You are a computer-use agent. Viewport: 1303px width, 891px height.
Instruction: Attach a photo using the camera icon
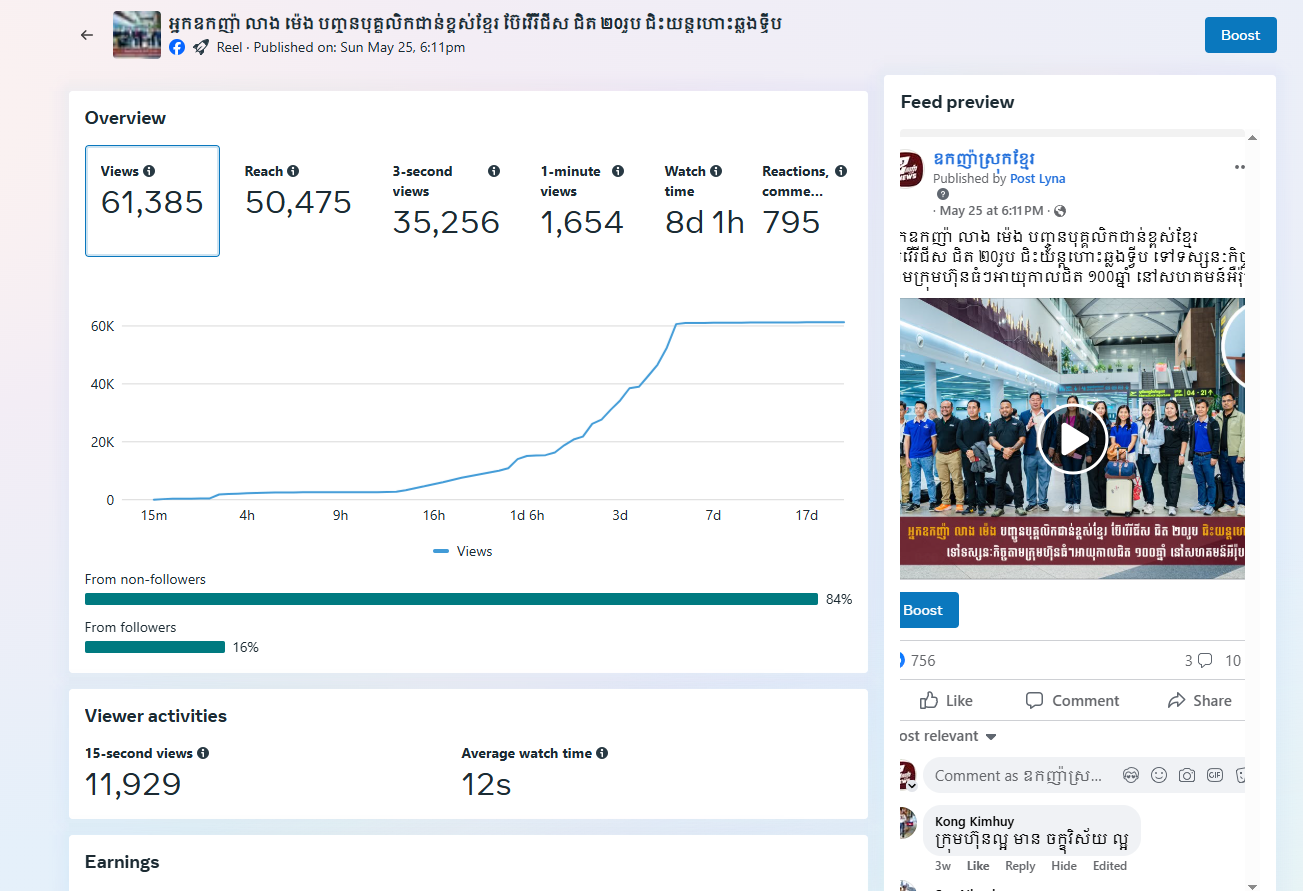click(1187, 775)
